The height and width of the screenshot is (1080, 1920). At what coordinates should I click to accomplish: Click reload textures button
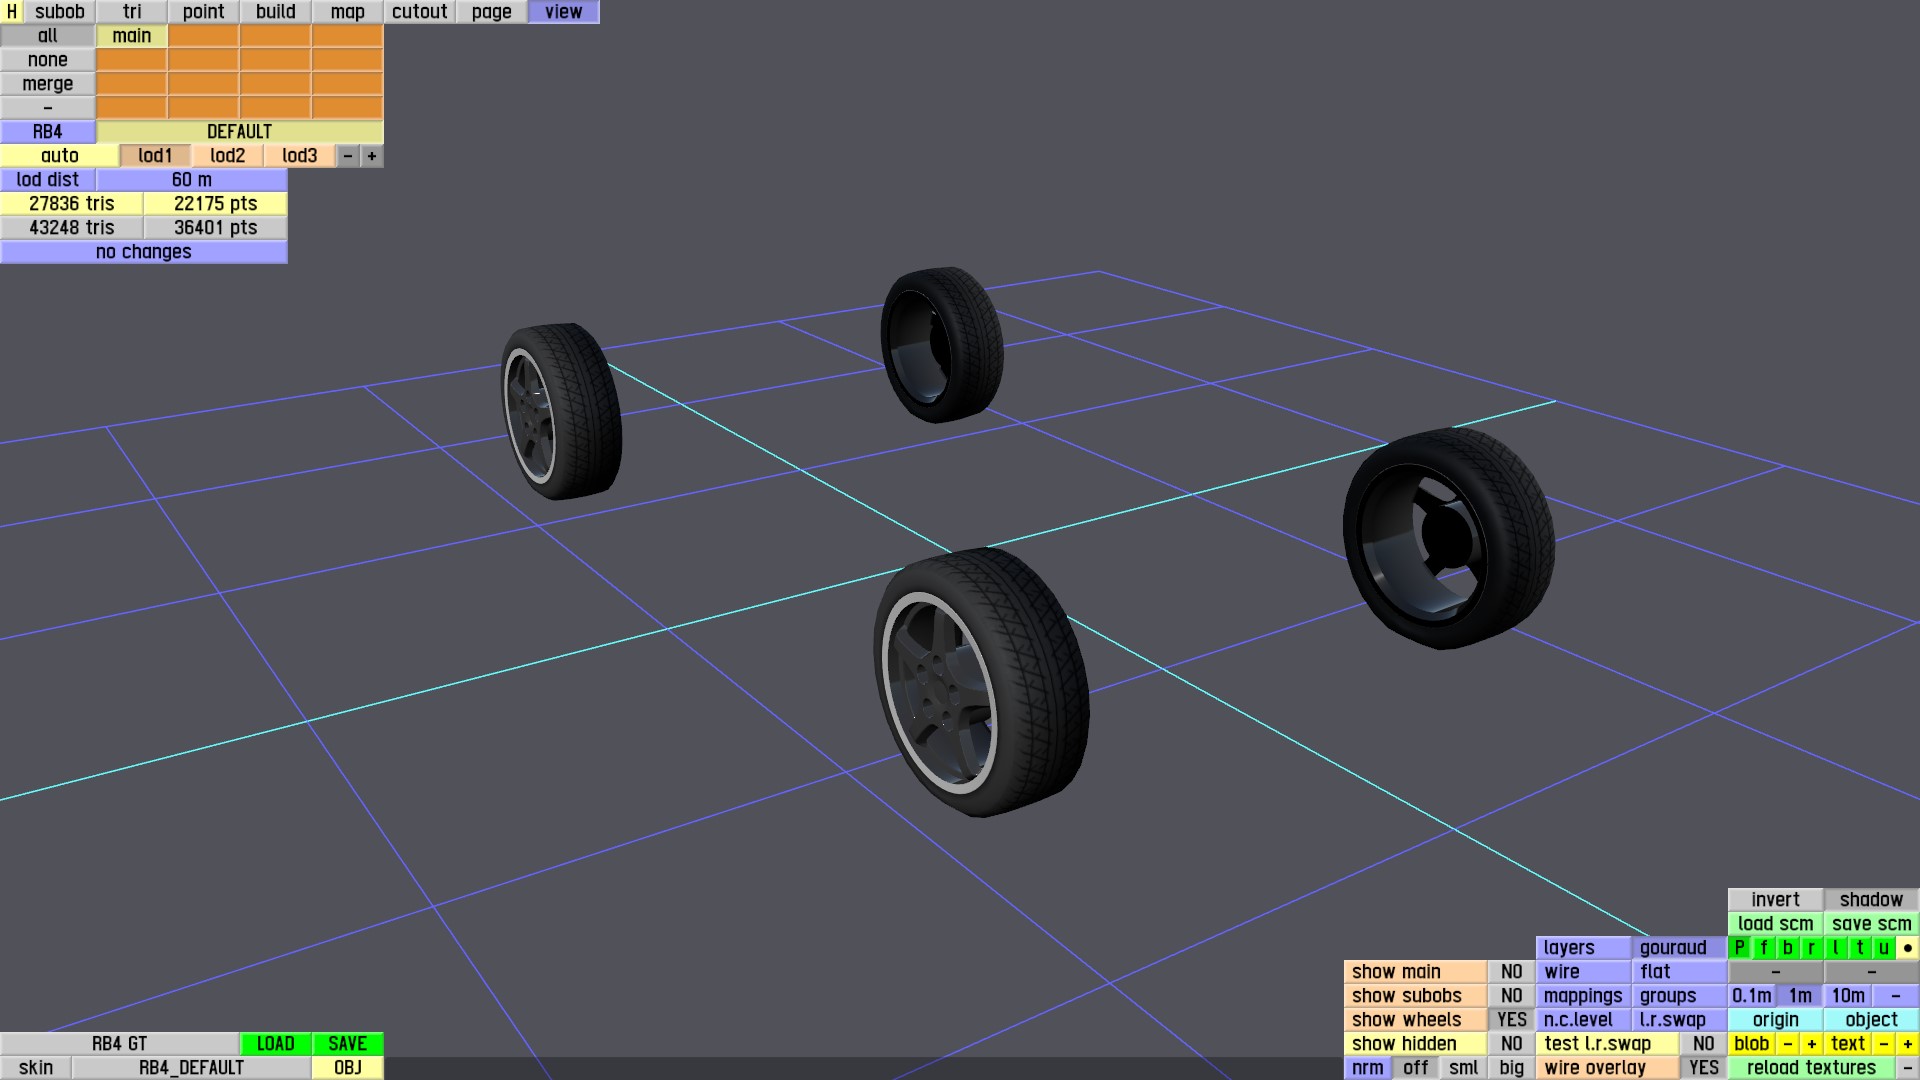coord(1811,1068)
